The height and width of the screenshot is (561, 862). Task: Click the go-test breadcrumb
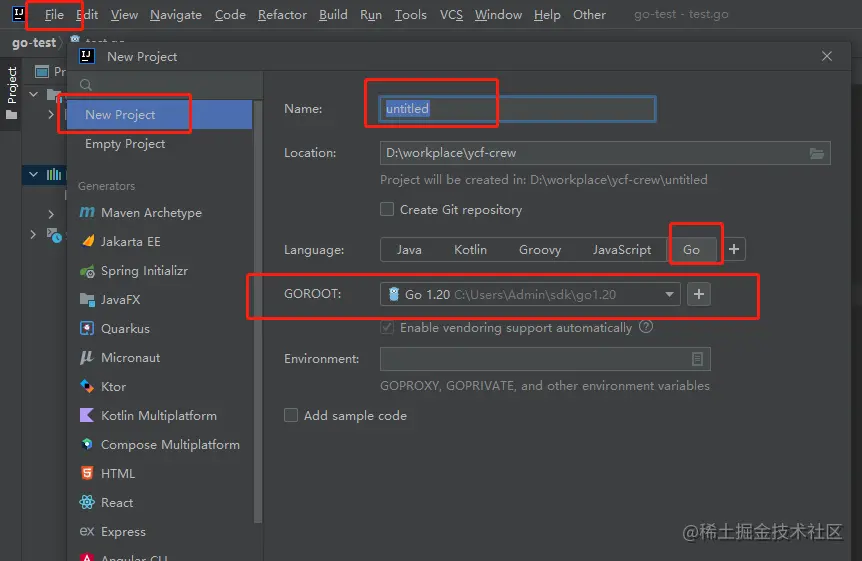[x=34, y=43]
